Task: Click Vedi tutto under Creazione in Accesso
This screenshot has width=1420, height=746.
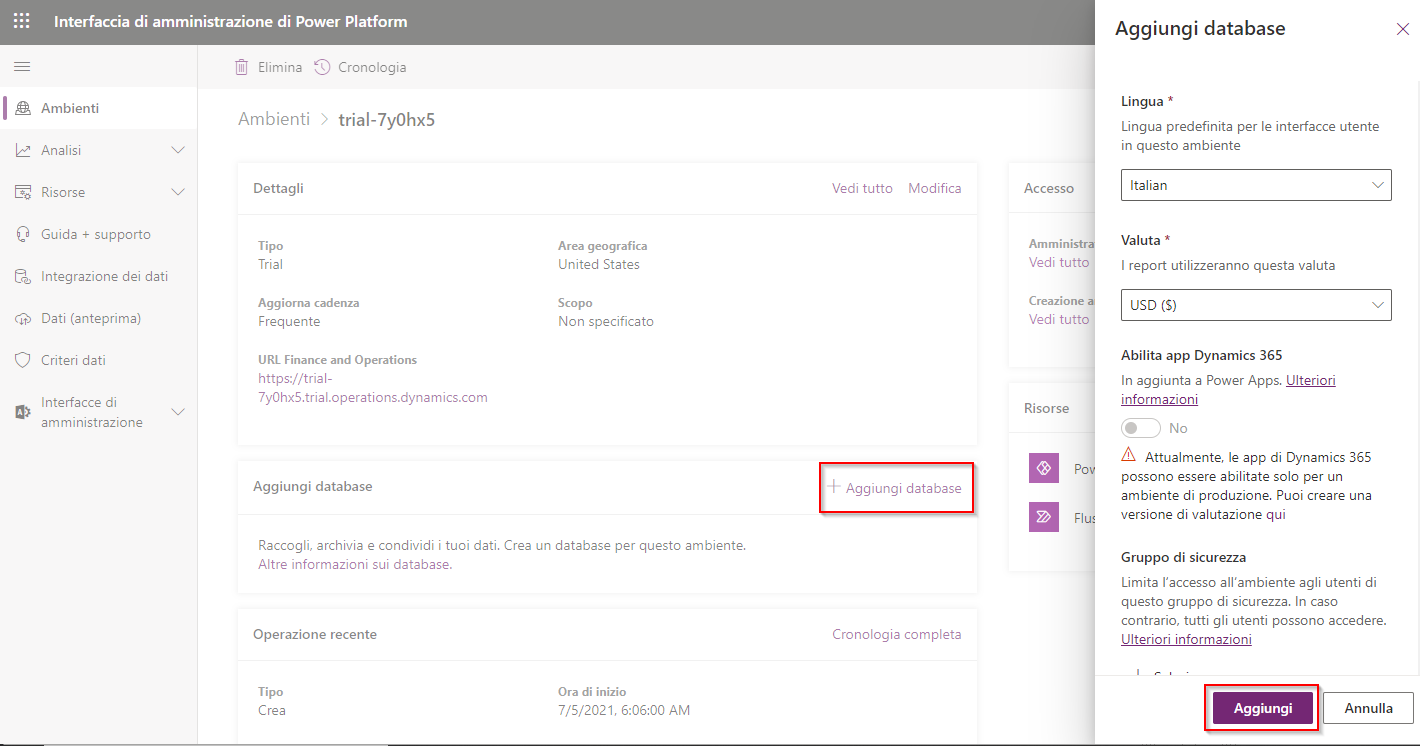Action: click(1059, 319)
